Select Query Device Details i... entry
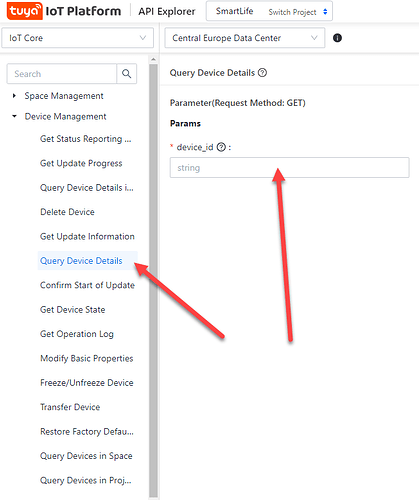The image size is (419, 500). point(87,188)
